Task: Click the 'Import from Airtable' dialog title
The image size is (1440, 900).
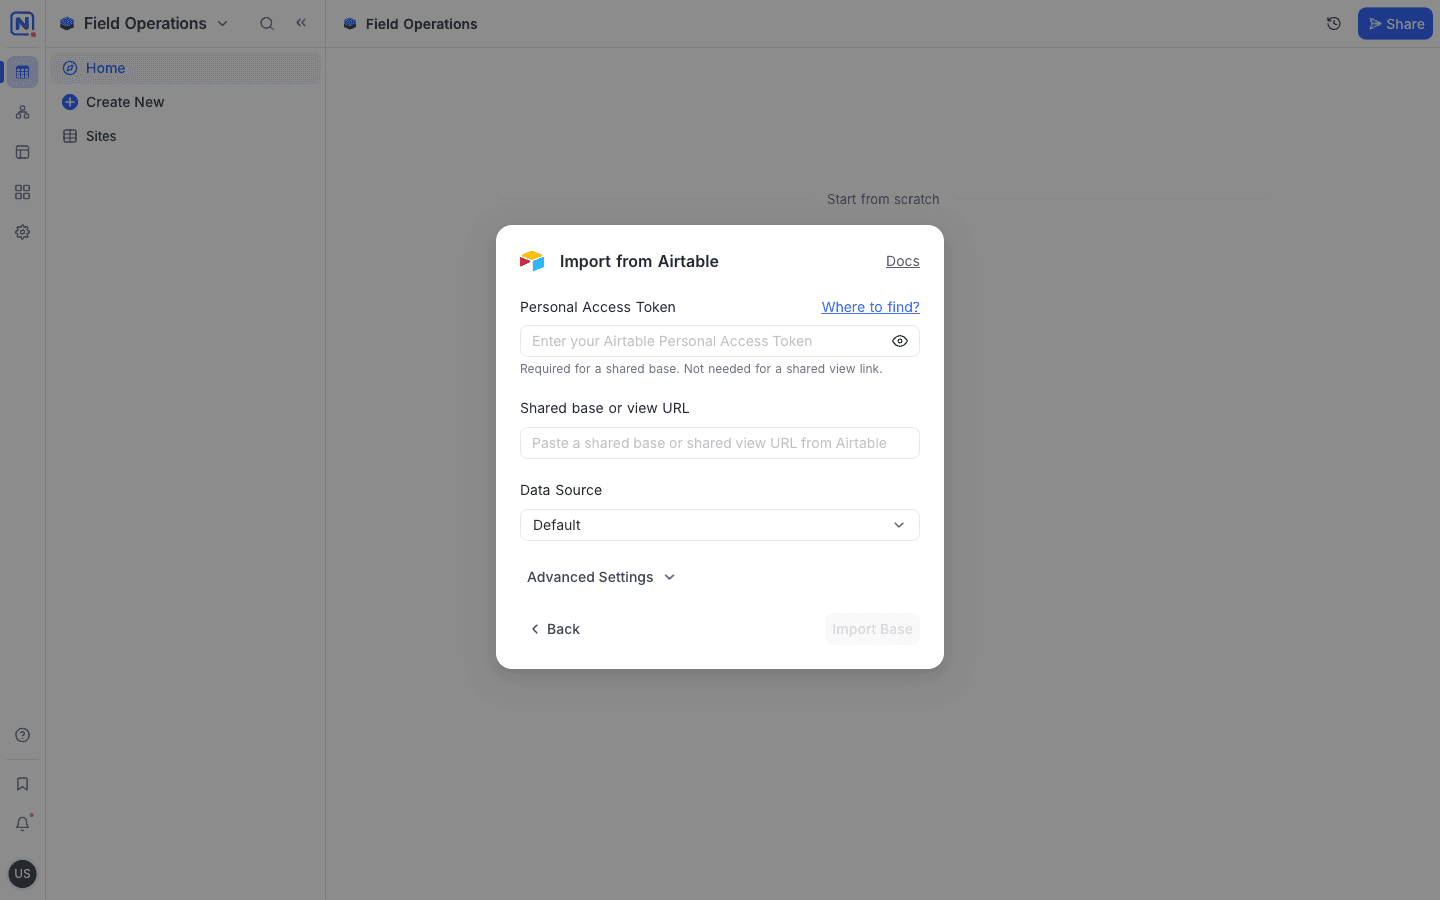Action: click(639, 261)
